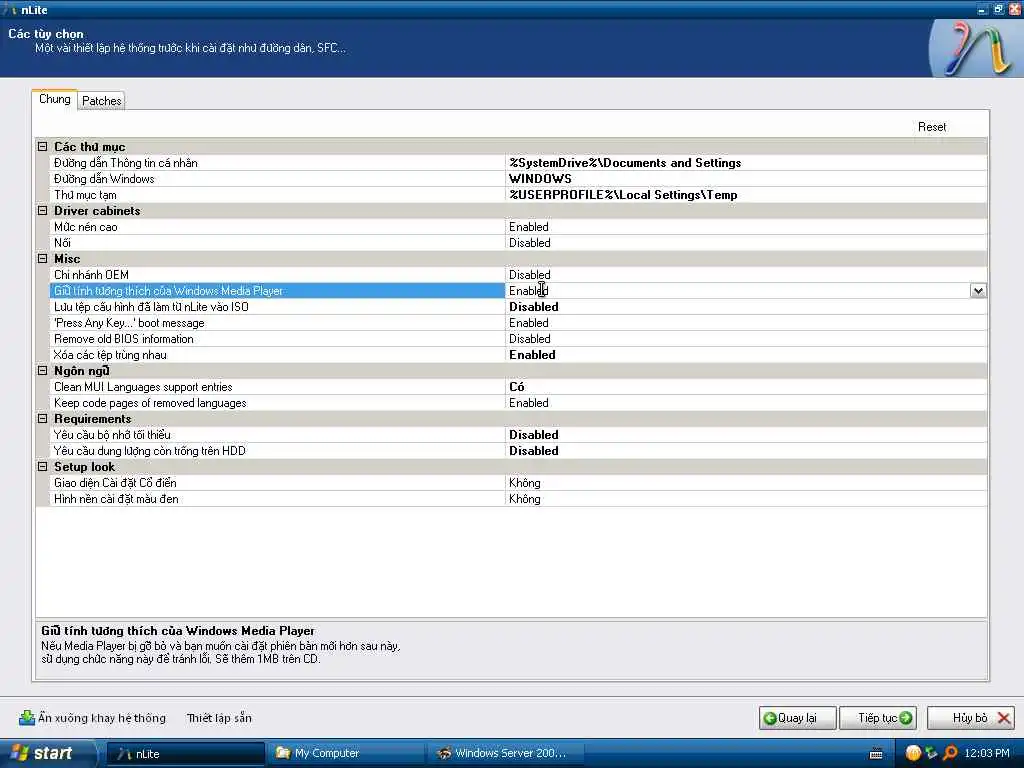This screenshot has width=1024, height=768.
Task: Collapse the Các thư mục group
Action: coord(42,147)
